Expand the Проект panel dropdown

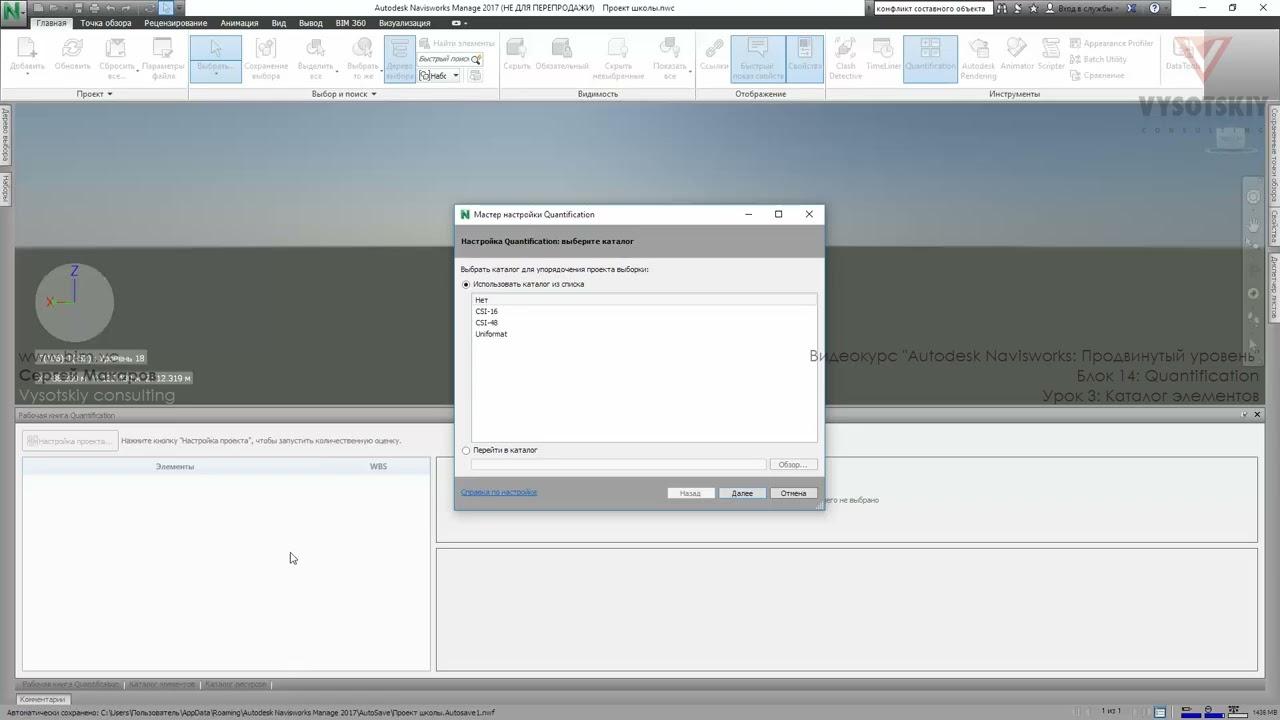point(95,94)
